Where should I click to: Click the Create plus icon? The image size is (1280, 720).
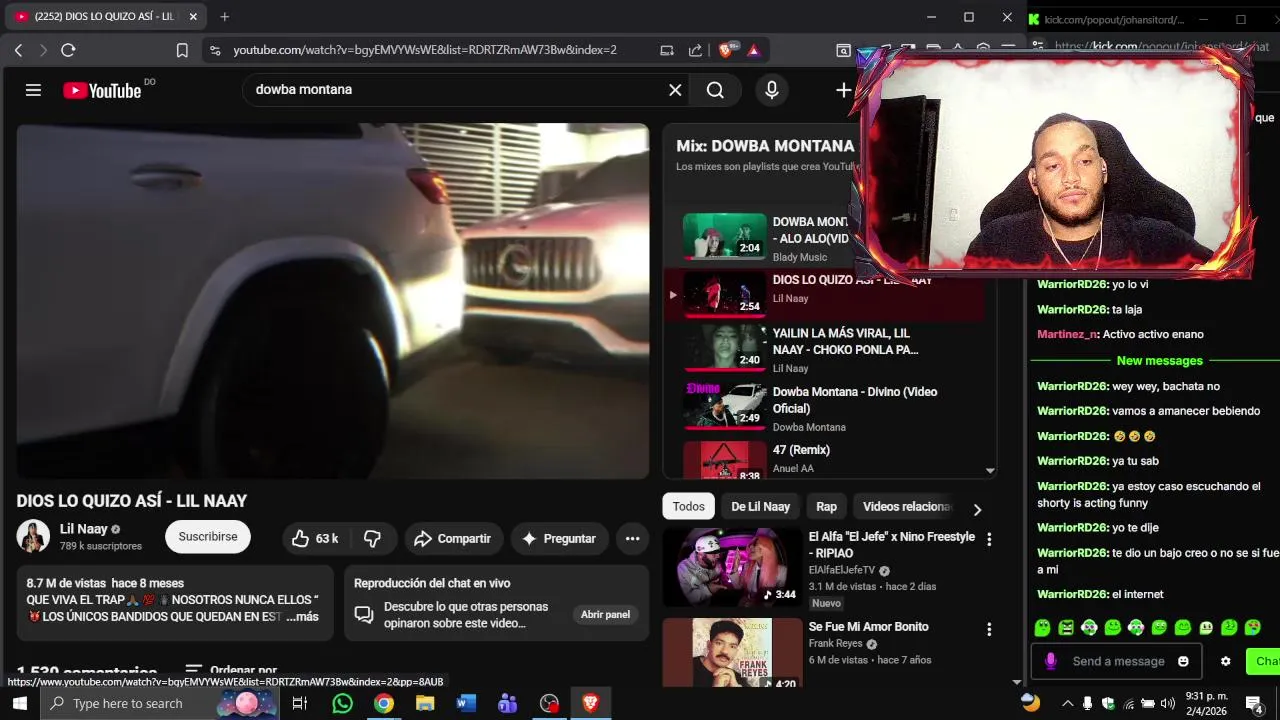click(843, 90)
